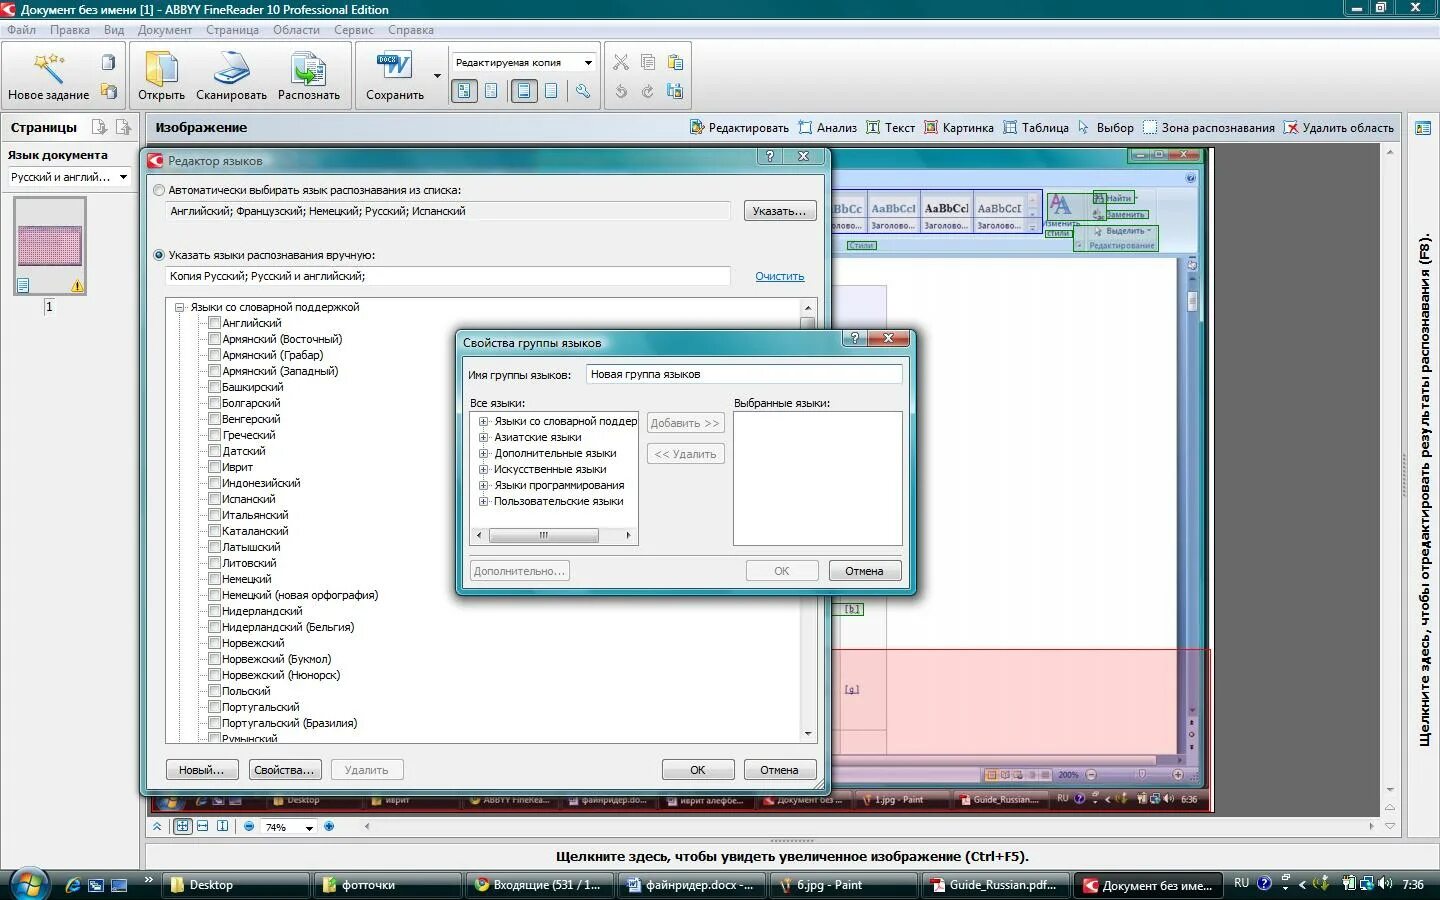Open the wrench options icon
Image resolution: width=1440 pixels, height=900 pixels.
[582, 91]
